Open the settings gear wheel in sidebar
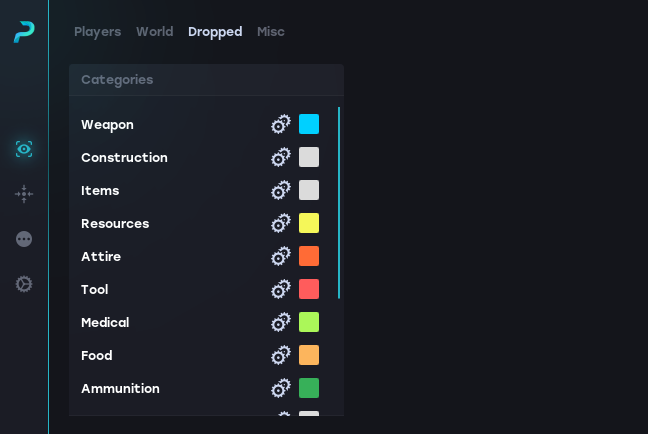This screenshot has width=648, height=434. (x=24, y=284)
